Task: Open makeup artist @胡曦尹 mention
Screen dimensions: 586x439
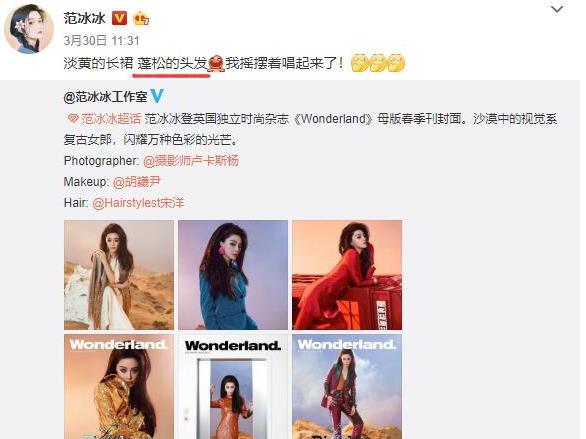Action: pos(136,182)
